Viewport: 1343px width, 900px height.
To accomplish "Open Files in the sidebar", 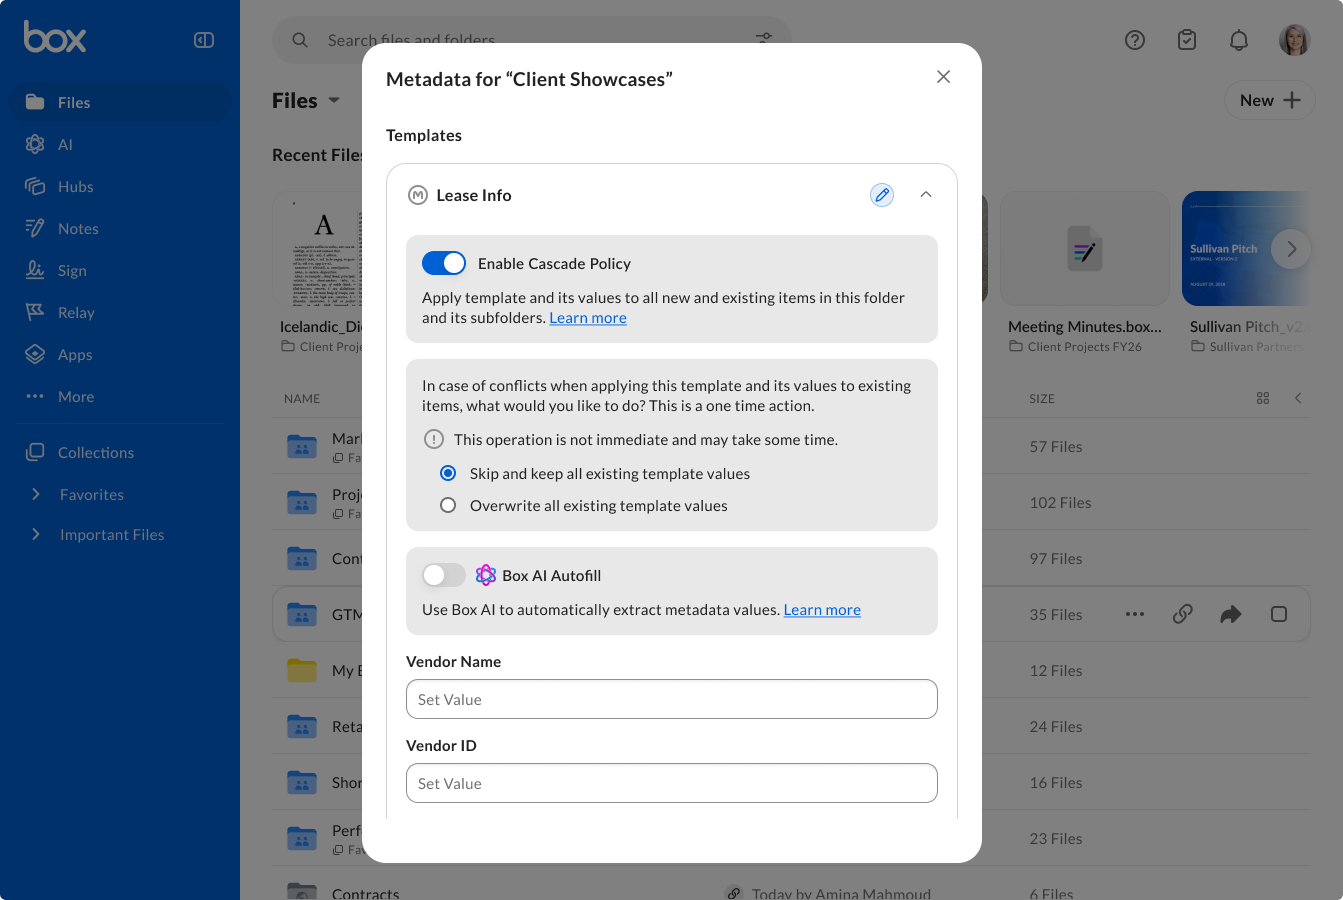I will pyautogui.click(x=120, y=102).
